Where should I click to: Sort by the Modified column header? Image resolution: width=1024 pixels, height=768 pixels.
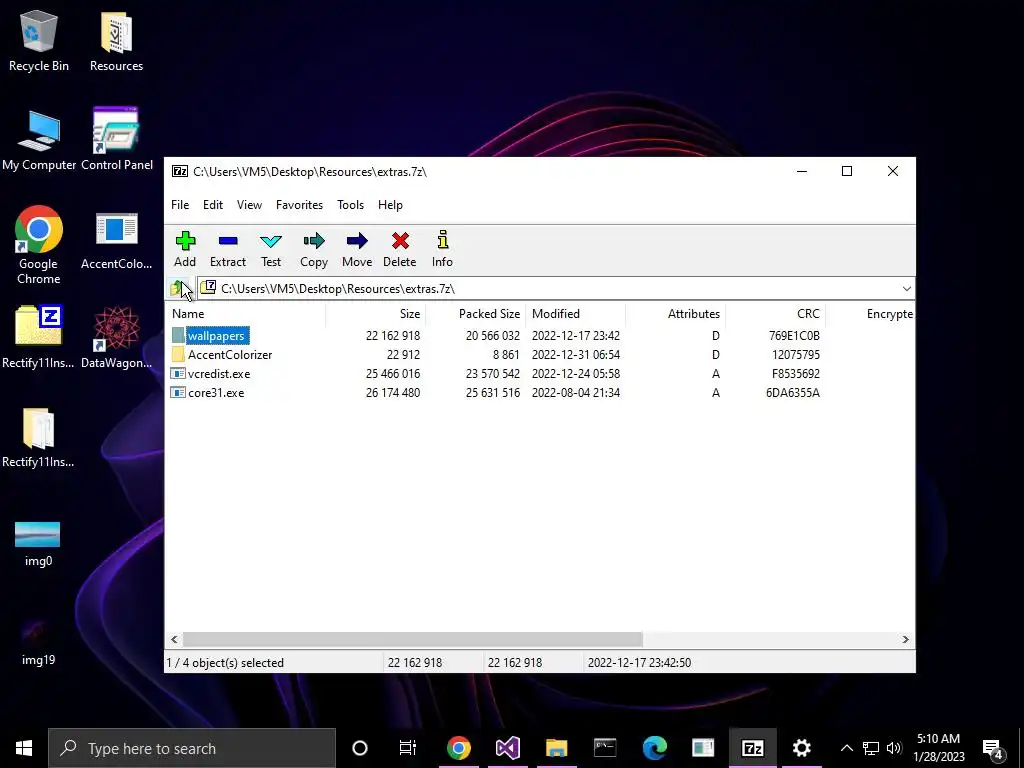click(575, 314)
